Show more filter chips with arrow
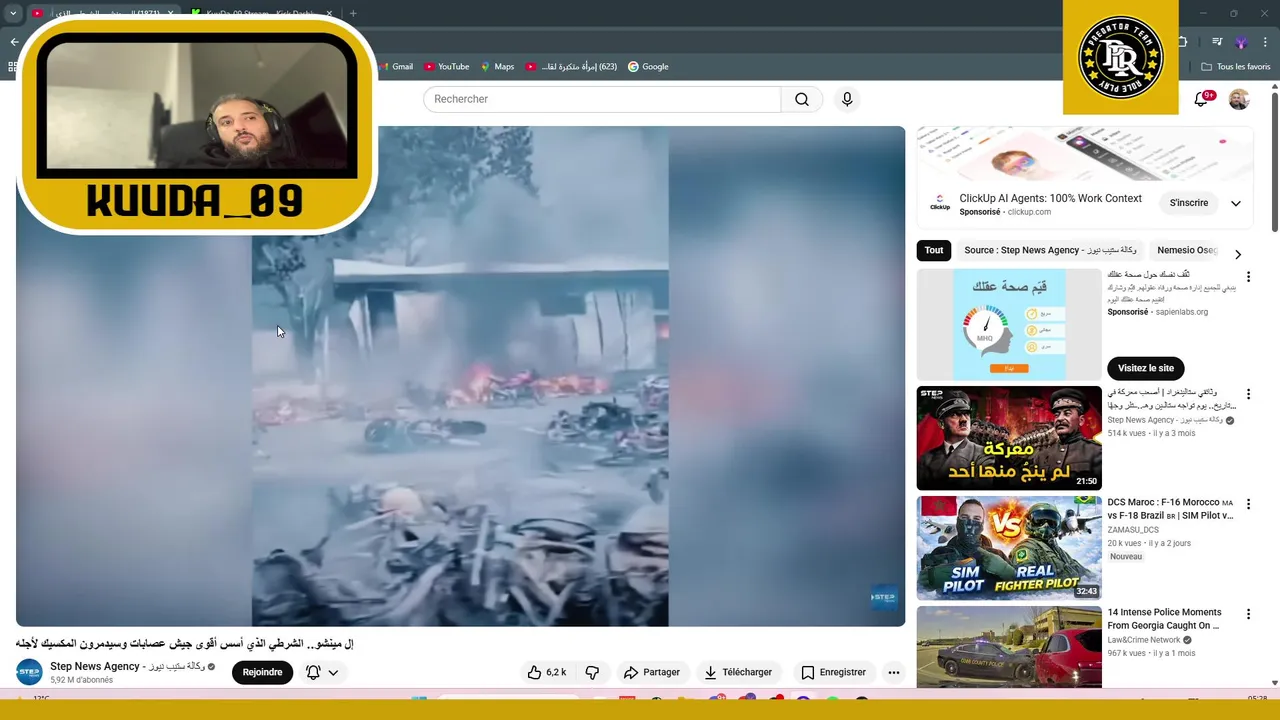Viewport: 1280px width, 720px height. coord(1237,254)
